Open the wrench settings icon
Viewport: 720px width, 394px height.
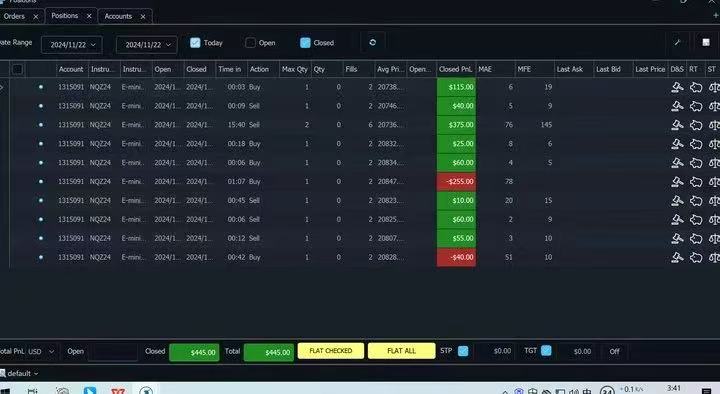click(677, 42)
